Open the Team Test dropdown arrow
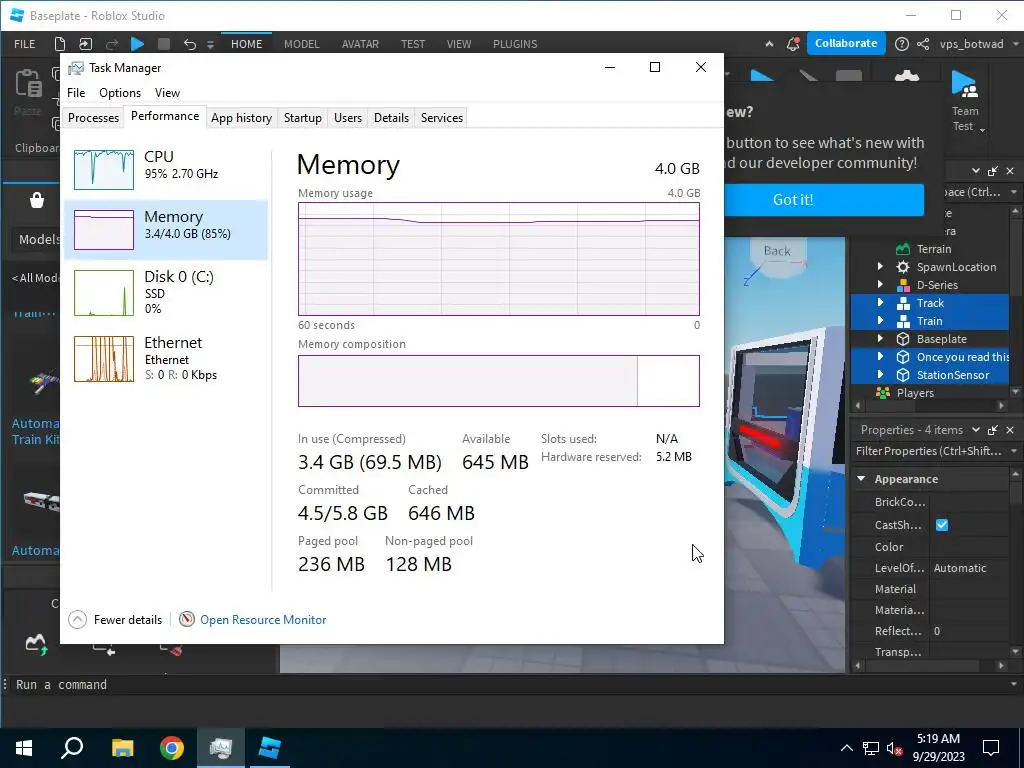This screenshot has width=1024, height=768. click(982, 129)
